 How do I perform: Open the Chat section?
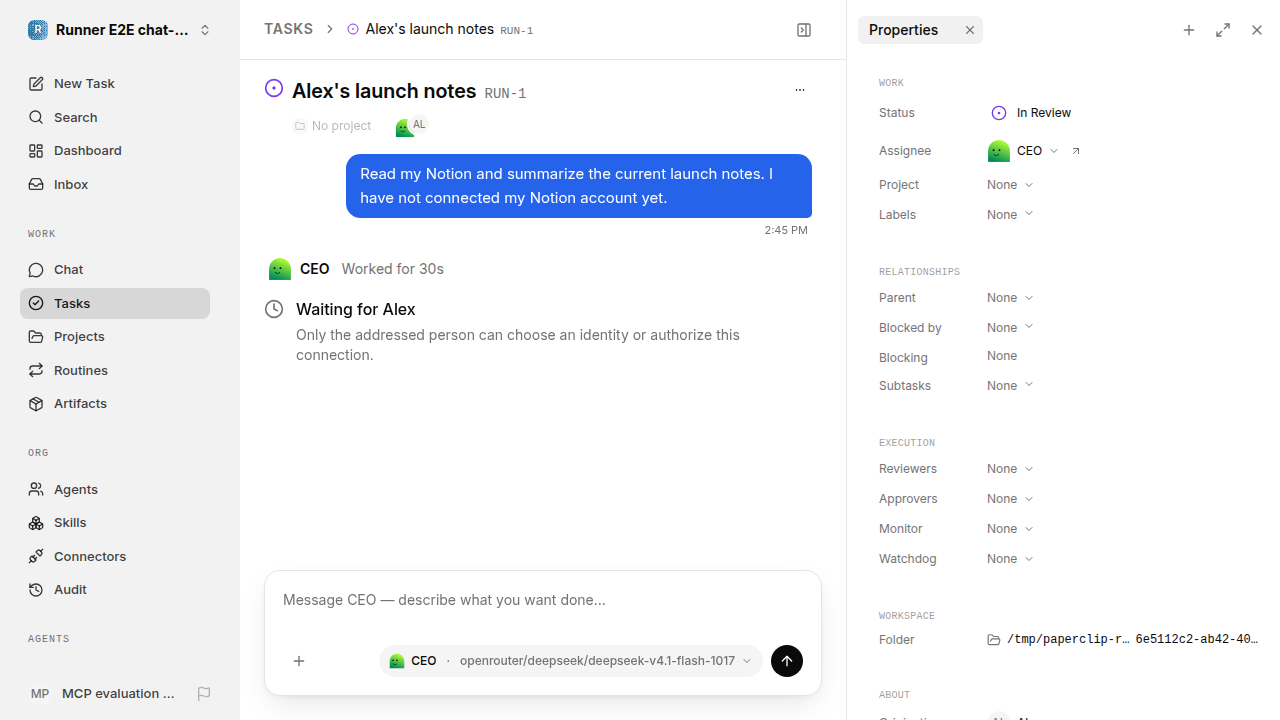tap(115, 270)
